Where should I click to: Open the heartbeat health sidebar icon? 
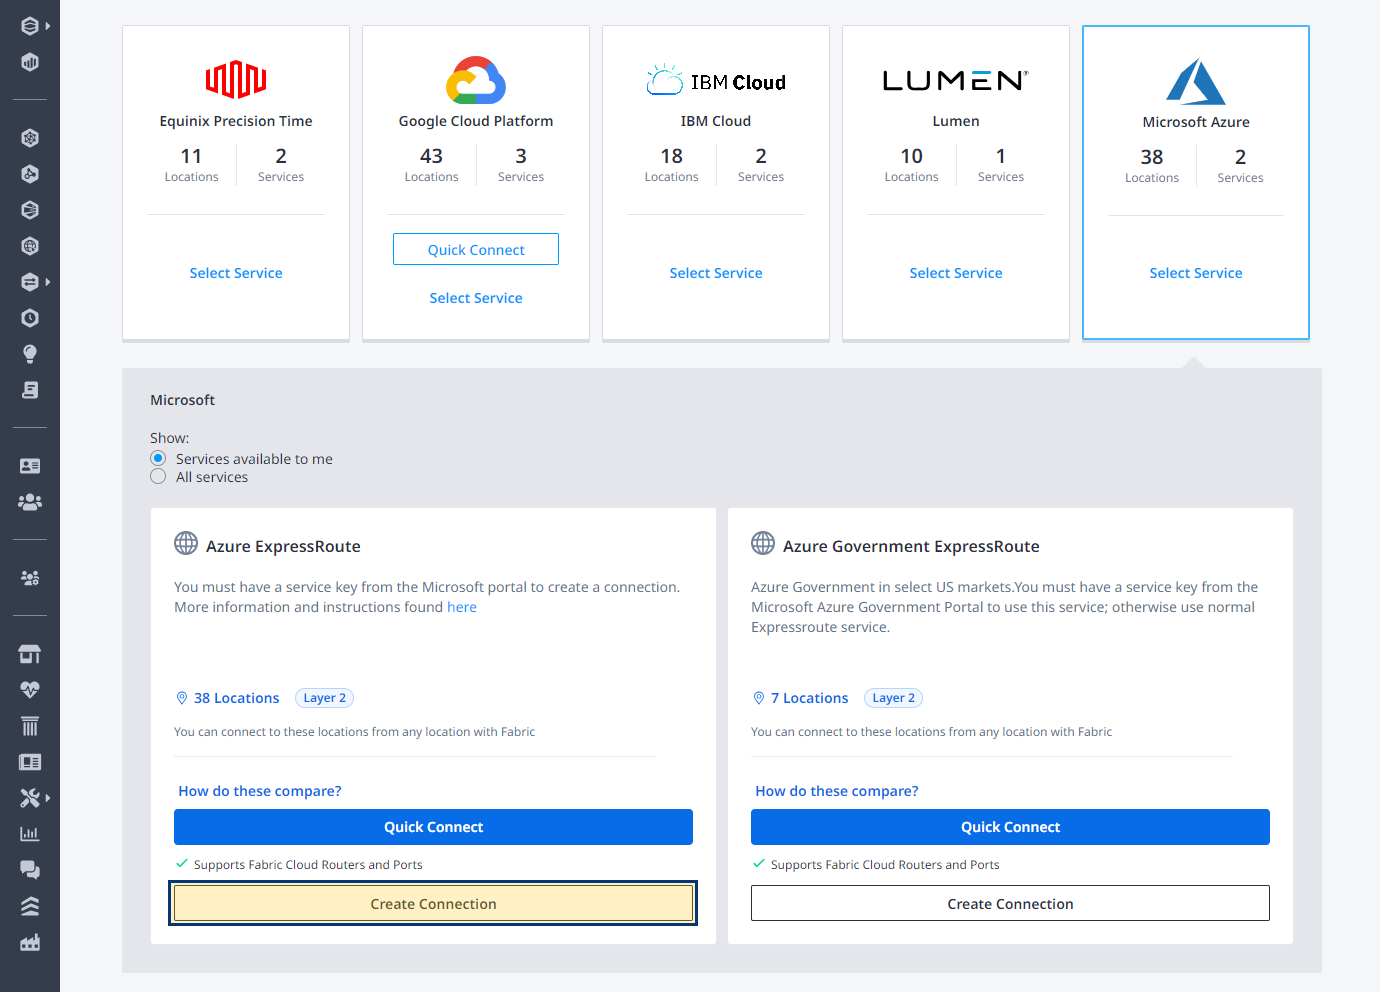(x=30, y=690)
